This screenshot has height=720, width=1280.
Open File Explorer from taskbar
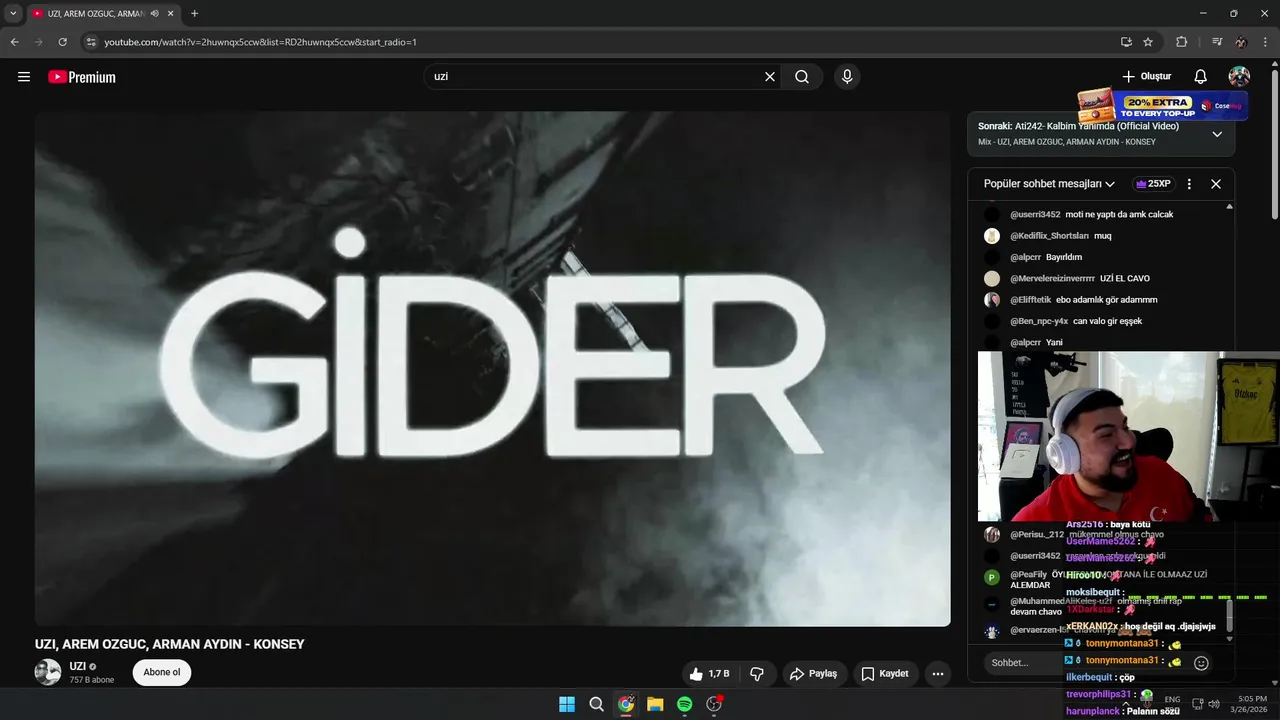pyautogui.click(x=655, y=704)
